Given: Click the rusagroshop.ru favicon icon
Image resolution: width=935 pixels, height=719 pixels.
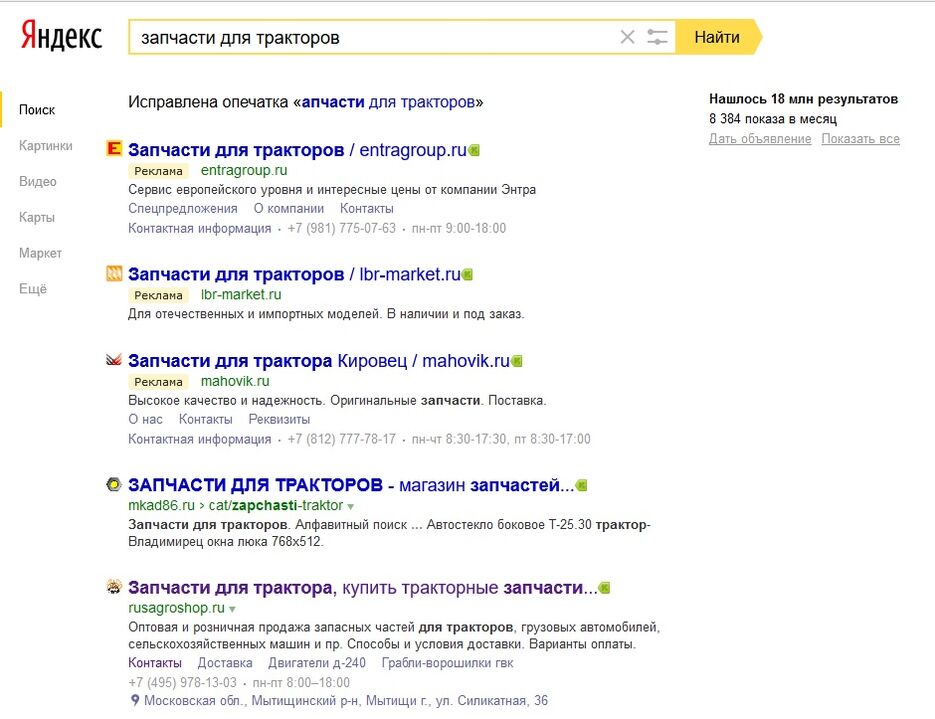Looking at the screenshot, I should coord(114,587).
